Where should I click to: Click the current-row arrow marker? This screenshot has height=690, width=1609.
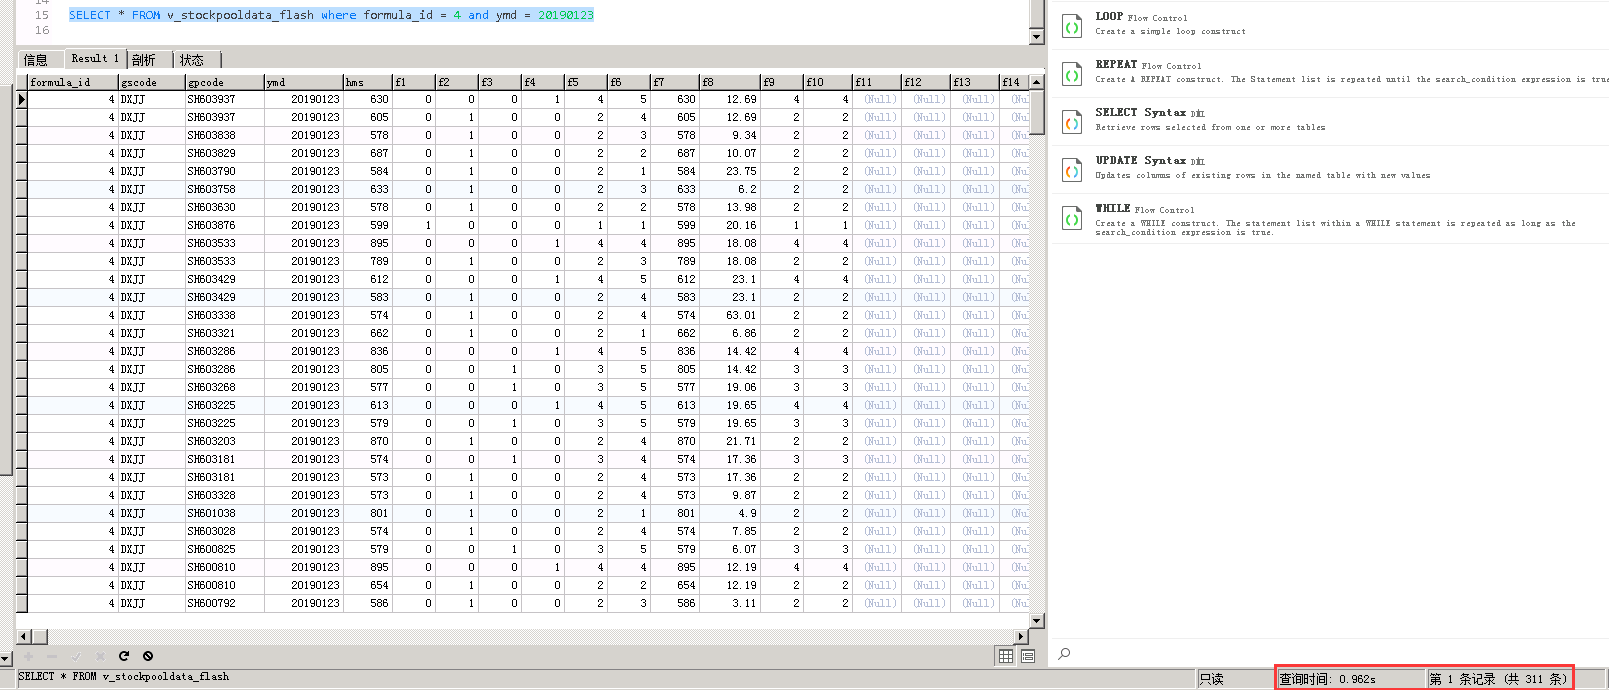21,99
